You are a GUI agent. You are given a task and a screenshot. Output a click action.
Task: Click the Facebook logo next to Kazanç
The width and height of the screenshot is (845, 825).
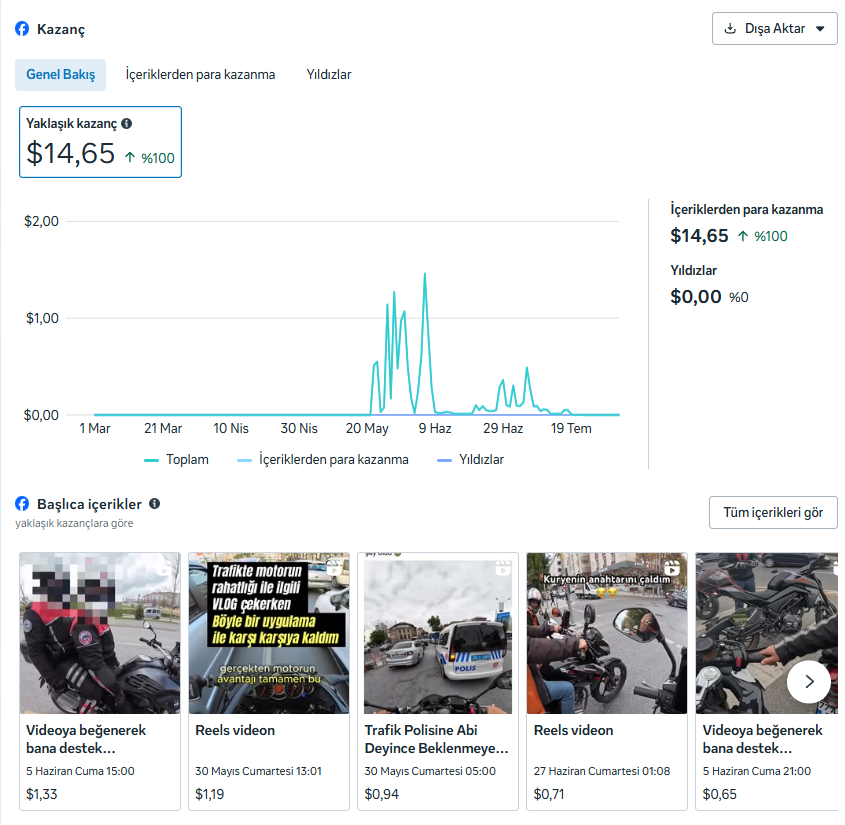22,29
